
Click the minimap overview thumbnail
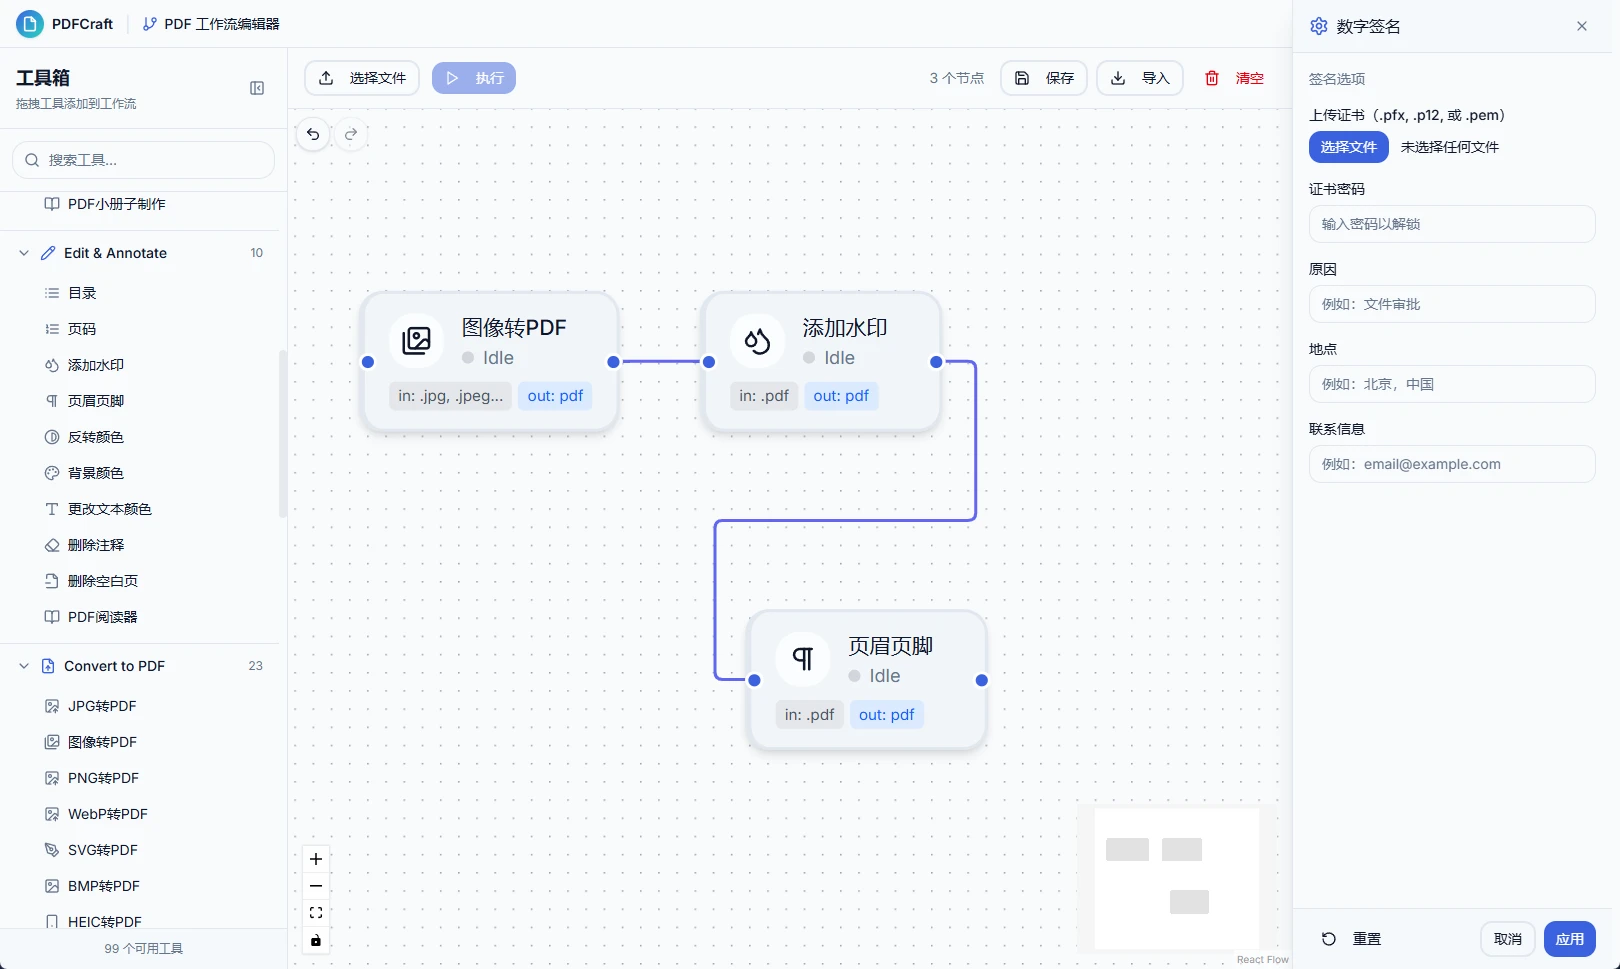(x=1176, y=877)
